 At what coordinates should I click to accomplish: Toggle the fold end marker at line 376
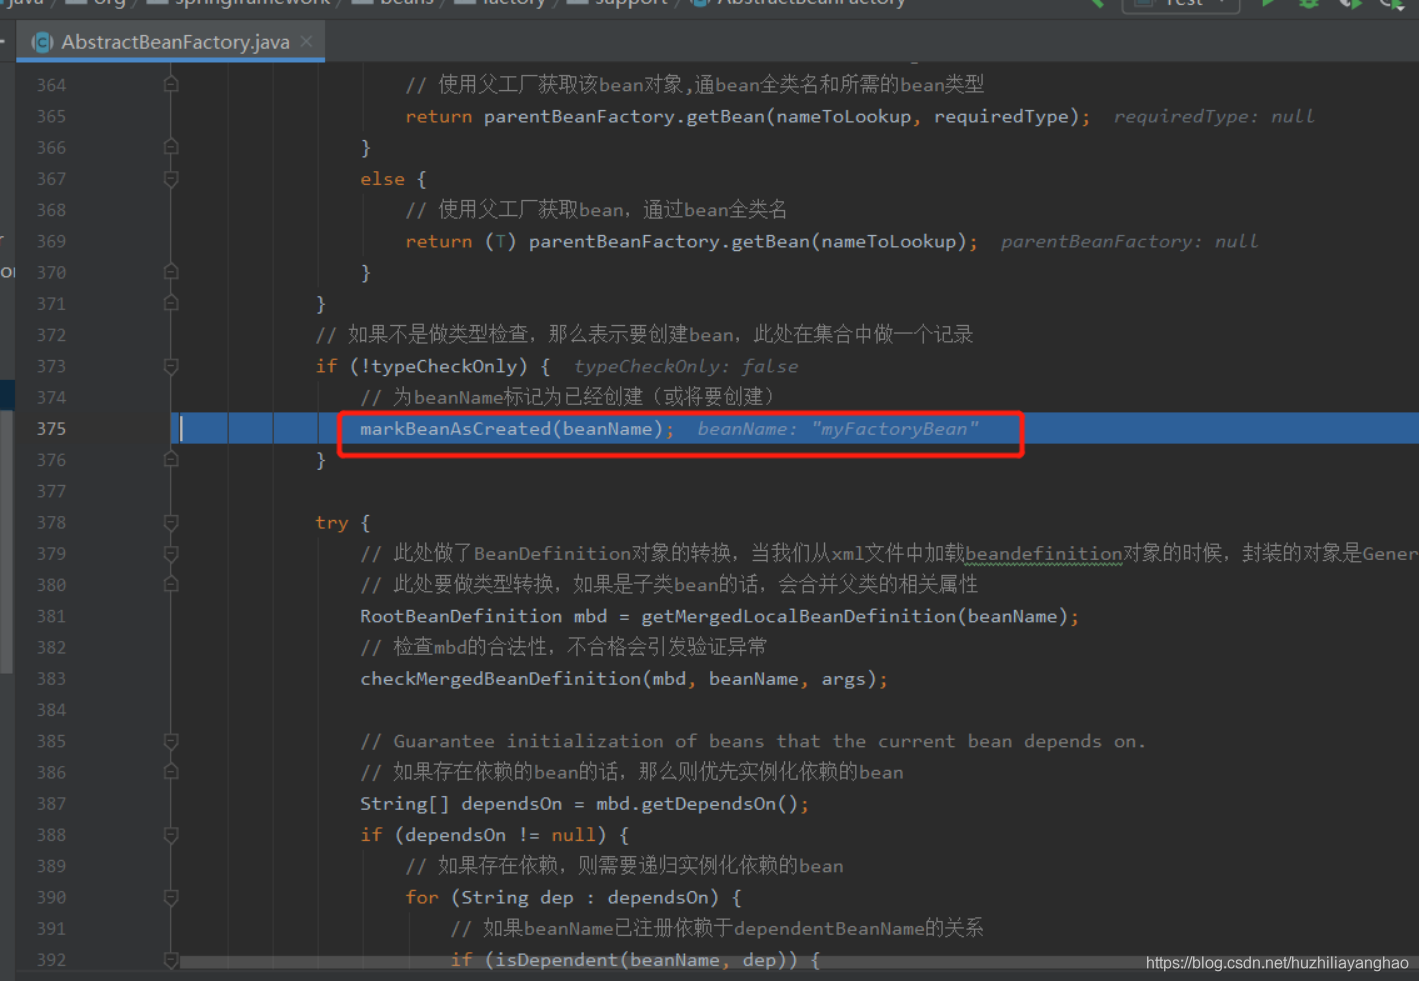[171, 460]
